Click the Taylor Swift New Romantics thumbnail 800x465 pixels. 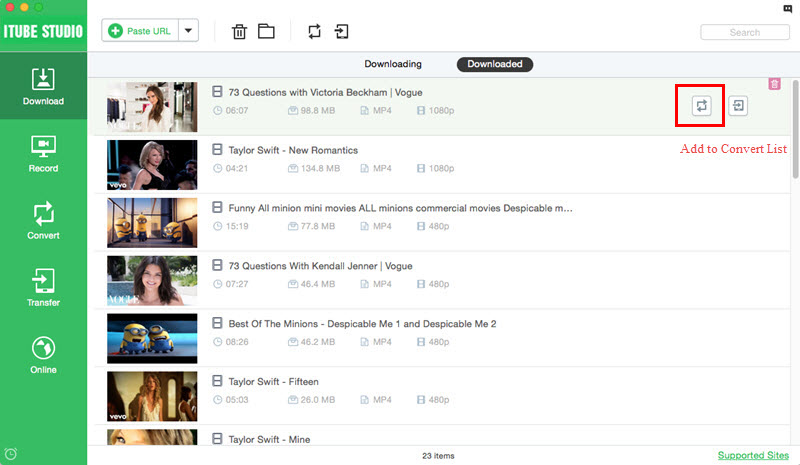[x=152, y=165]
